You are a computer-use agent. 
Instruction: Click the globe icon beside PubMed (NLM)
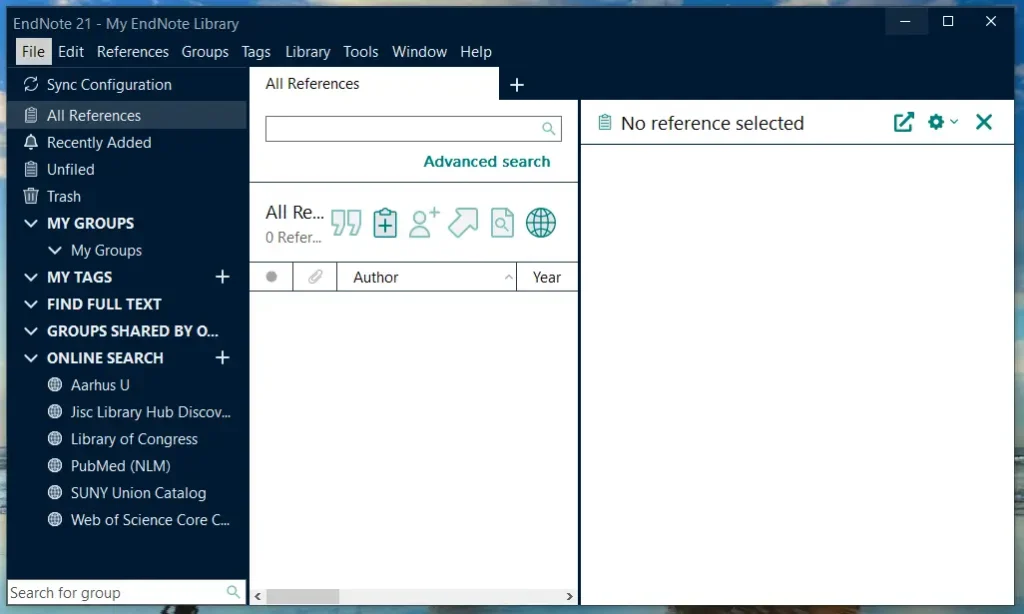(55, 466)
